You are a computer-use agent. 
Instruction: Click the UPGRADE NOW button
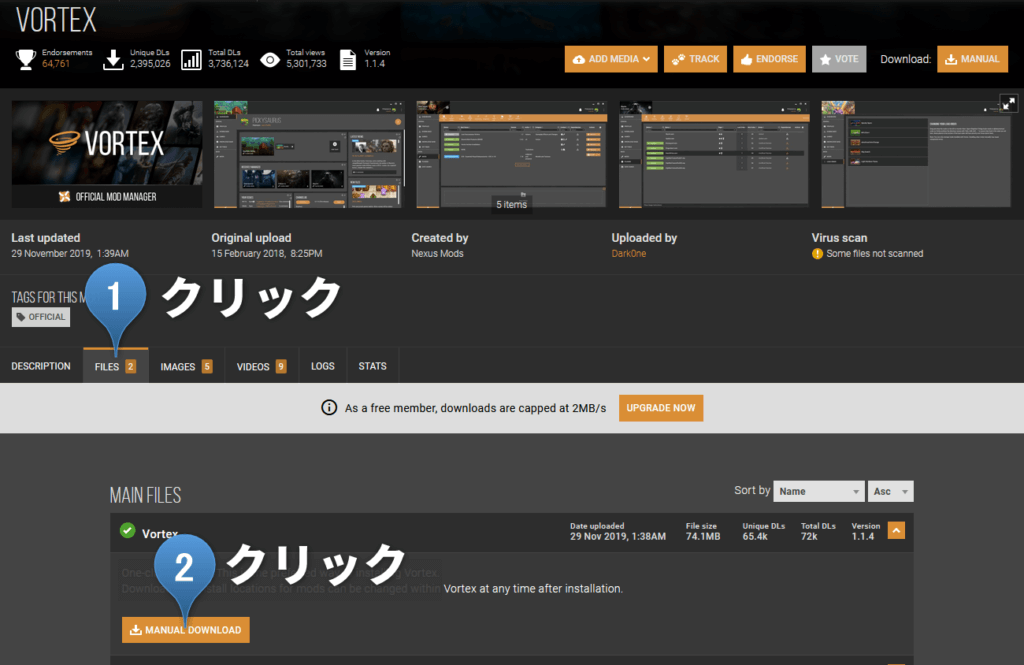click(x=660, y=407)
